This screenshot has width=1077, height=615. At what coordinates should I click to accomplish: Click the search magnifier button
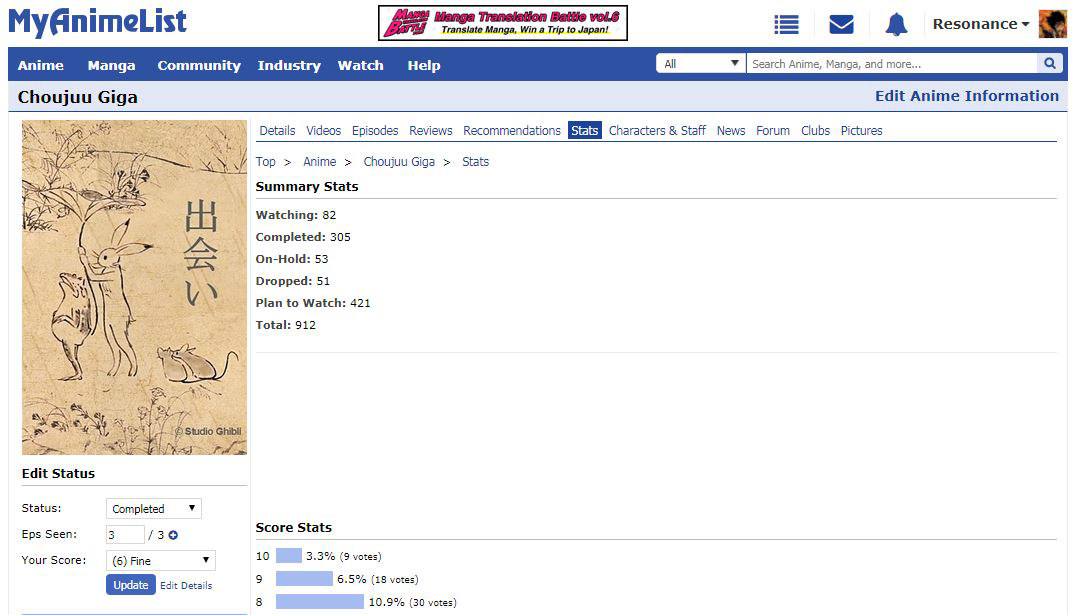point(1050,64)
